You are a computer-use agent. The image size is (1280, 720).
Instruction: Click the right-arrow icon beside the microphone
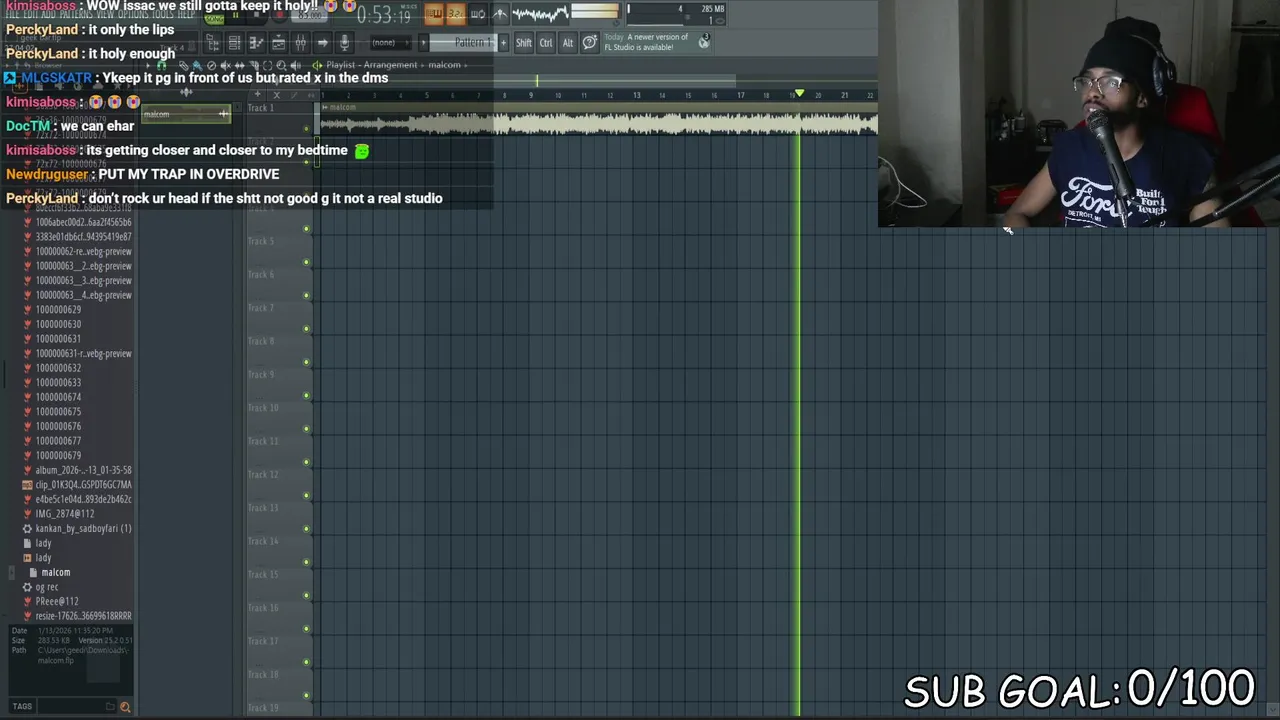coord(323,42)
